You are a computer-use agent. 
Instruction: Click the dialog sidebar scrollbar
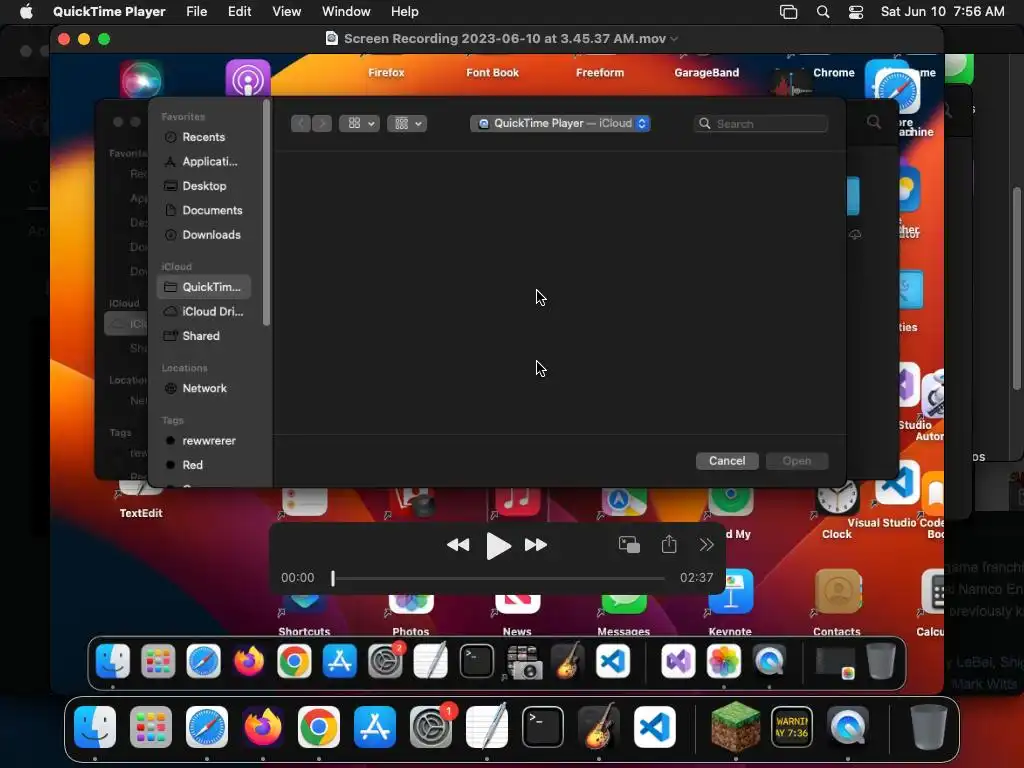266,212
